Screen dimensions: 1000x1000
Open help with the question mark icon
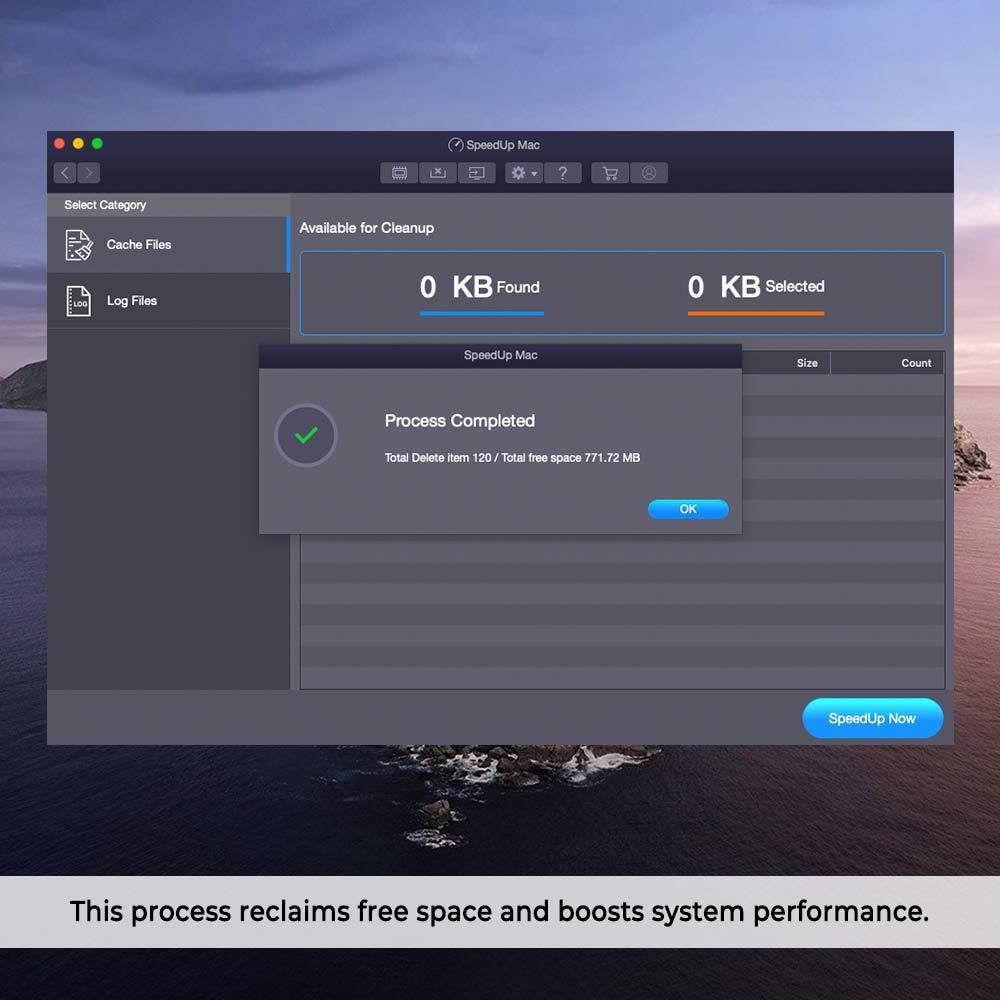point(562,173)
